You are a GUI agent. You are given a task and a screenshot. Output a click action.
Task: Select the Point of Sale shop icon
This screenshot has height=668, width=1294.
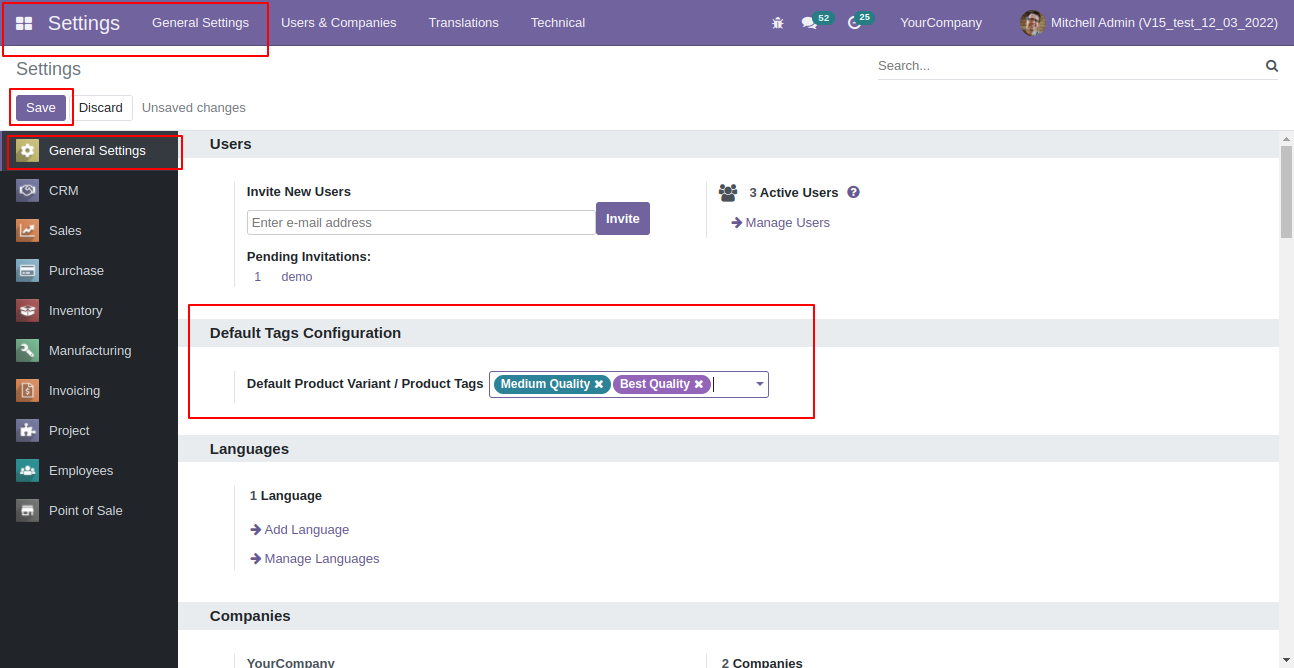28,511
